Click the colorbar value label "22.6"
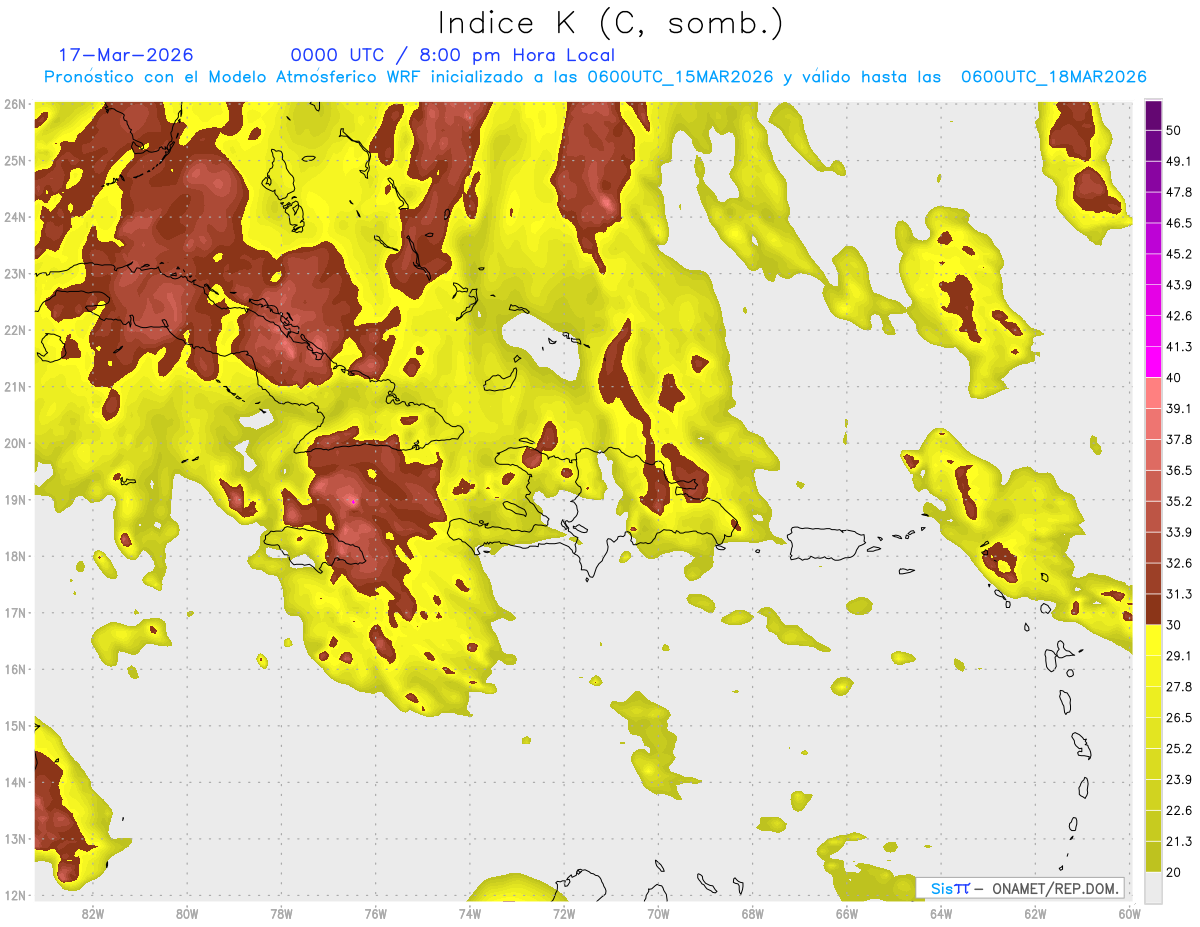Viewport: 1200px width, 927px height. (1178, 810)
